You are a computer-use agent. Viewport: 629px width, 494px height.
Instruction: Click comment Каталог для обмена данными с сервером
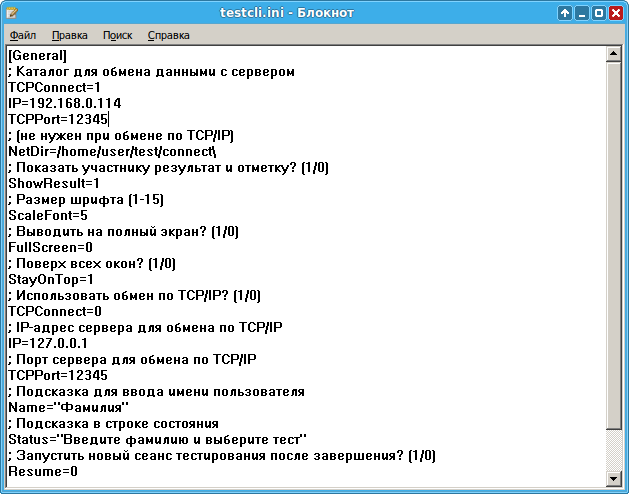click(x=151, y=71)
